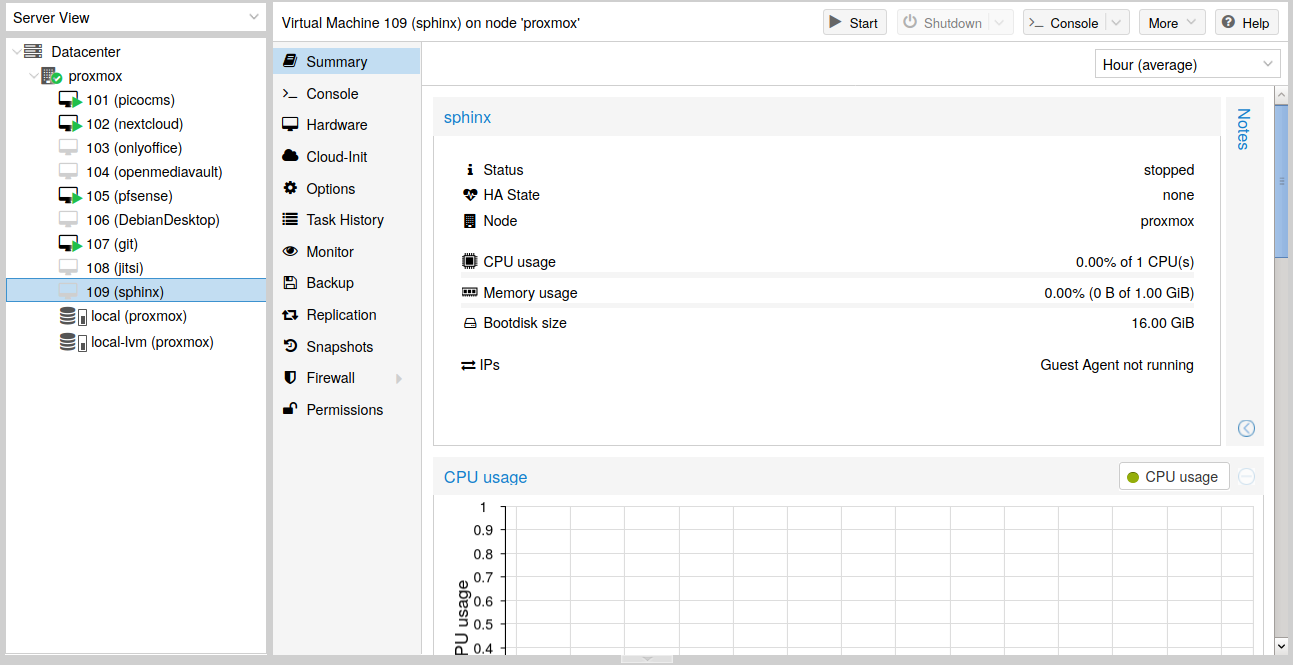
Task: Open the Task History tab
Action: point(345,220)
